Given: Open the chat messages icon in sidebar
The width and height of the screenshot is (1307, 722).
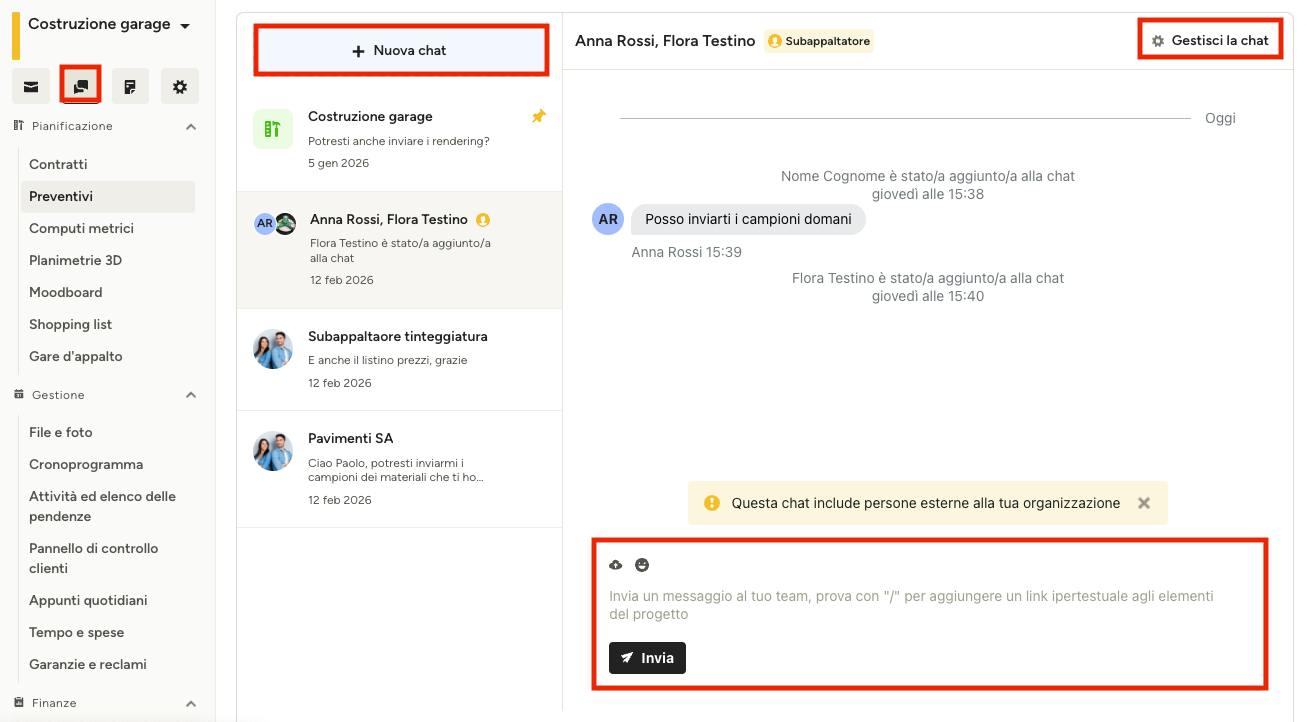Looking at the screenshot, I should 81,86.
